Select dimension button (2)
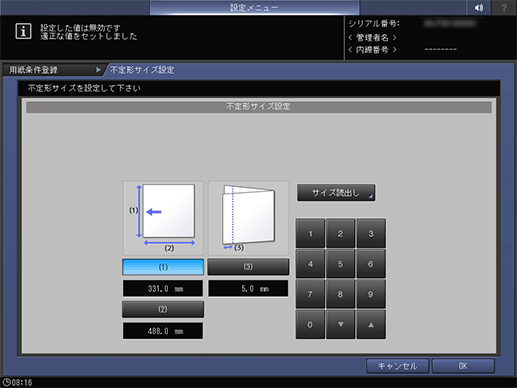 tap(163, 309)
